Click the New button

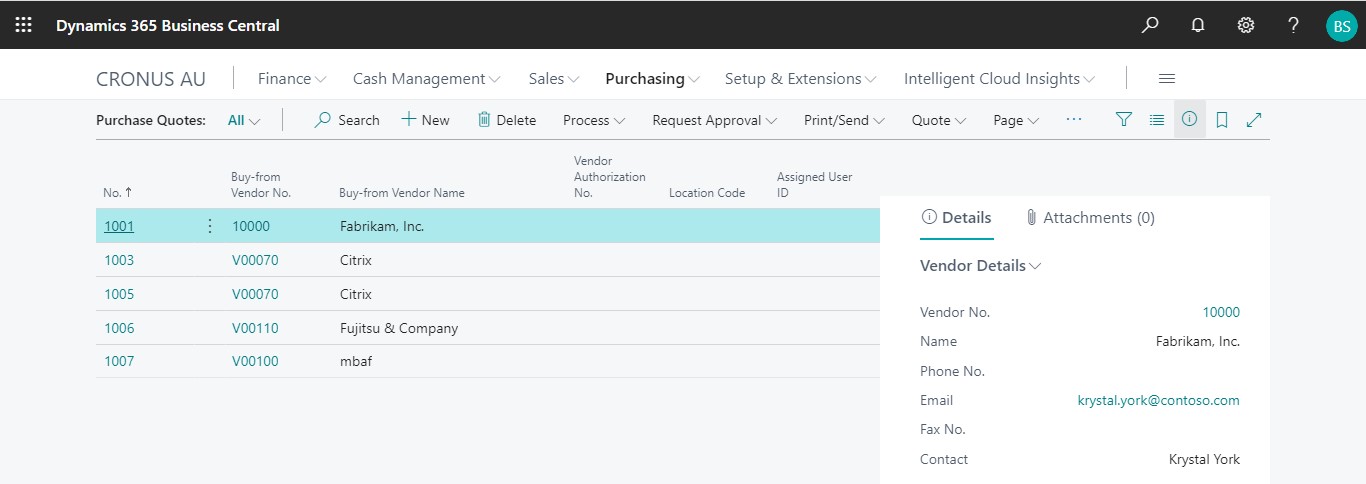(426, 120)
